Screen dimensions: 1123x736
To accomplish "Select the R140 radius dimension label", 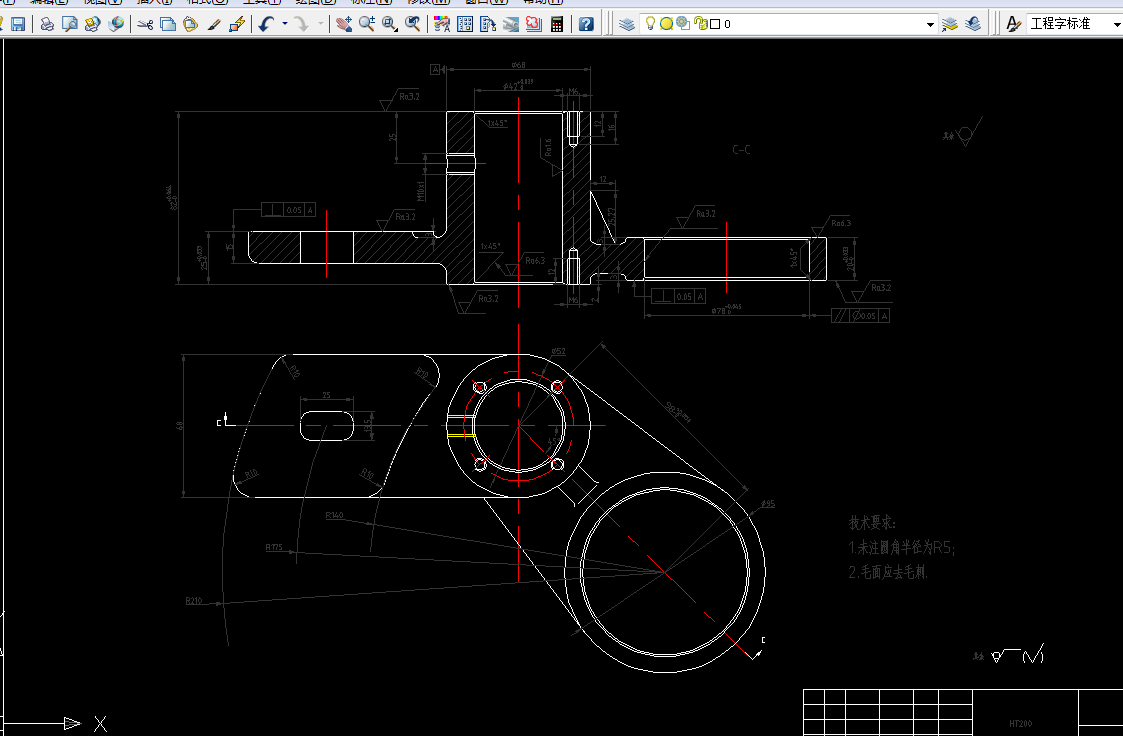I will (x=334, y=515).
